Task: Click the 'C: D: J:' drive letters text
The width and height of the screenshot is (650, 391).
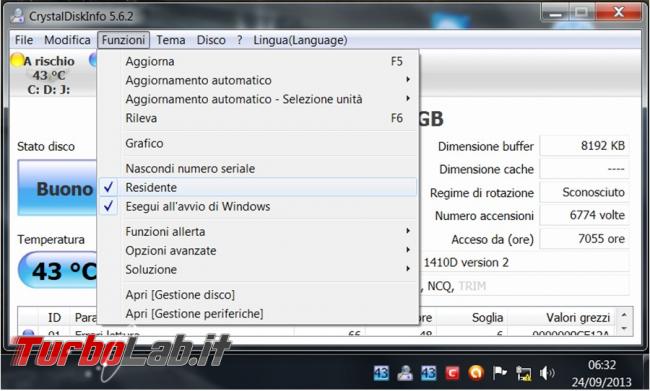Action: tap(49, 90)
